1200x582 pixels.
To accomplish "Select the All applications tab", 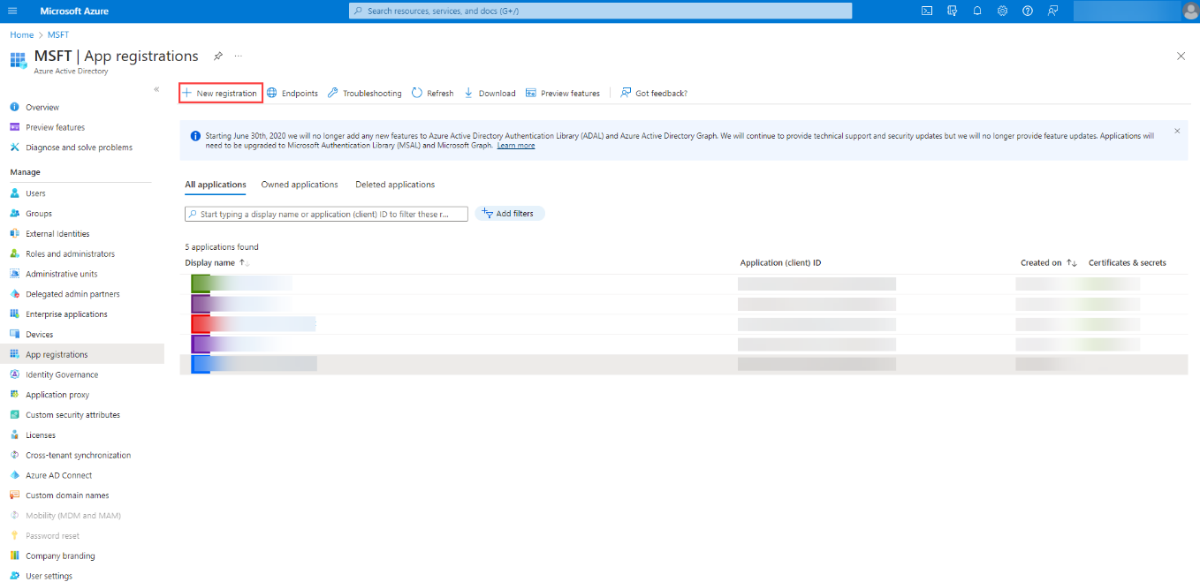I will pyautogui.click(x=215, y=185).
